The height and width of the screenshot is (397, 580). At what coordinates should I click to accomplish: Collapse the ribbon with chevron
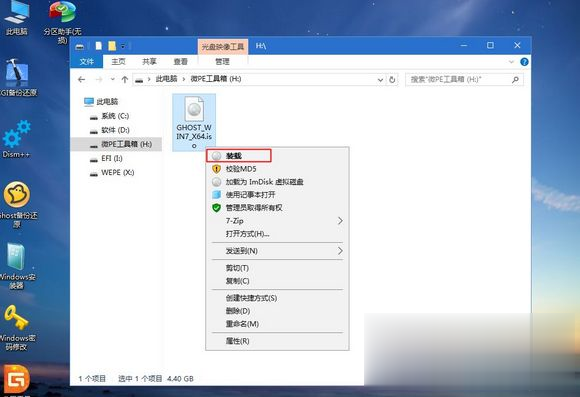(x=511, y=62)
